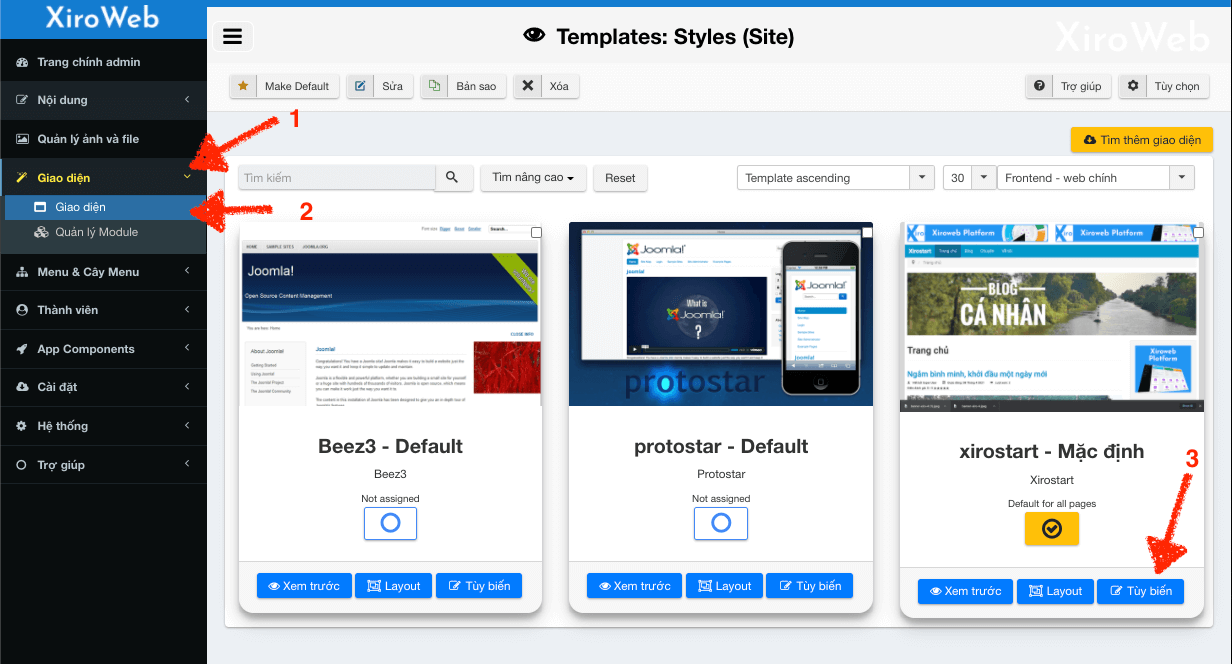Open the Template ascending sort dropdown

click(836, 177)
